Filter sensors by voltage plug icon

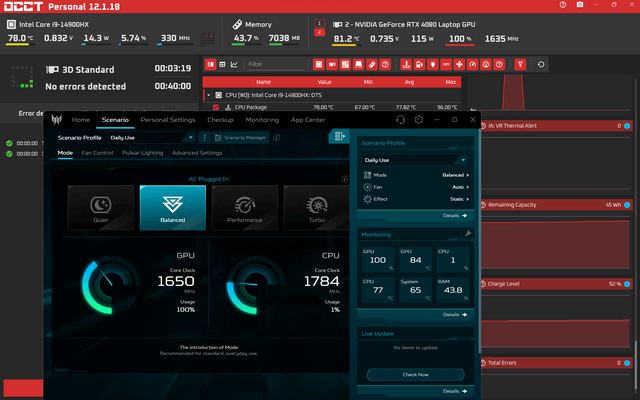pyautogui.click(x=433, y=64)
